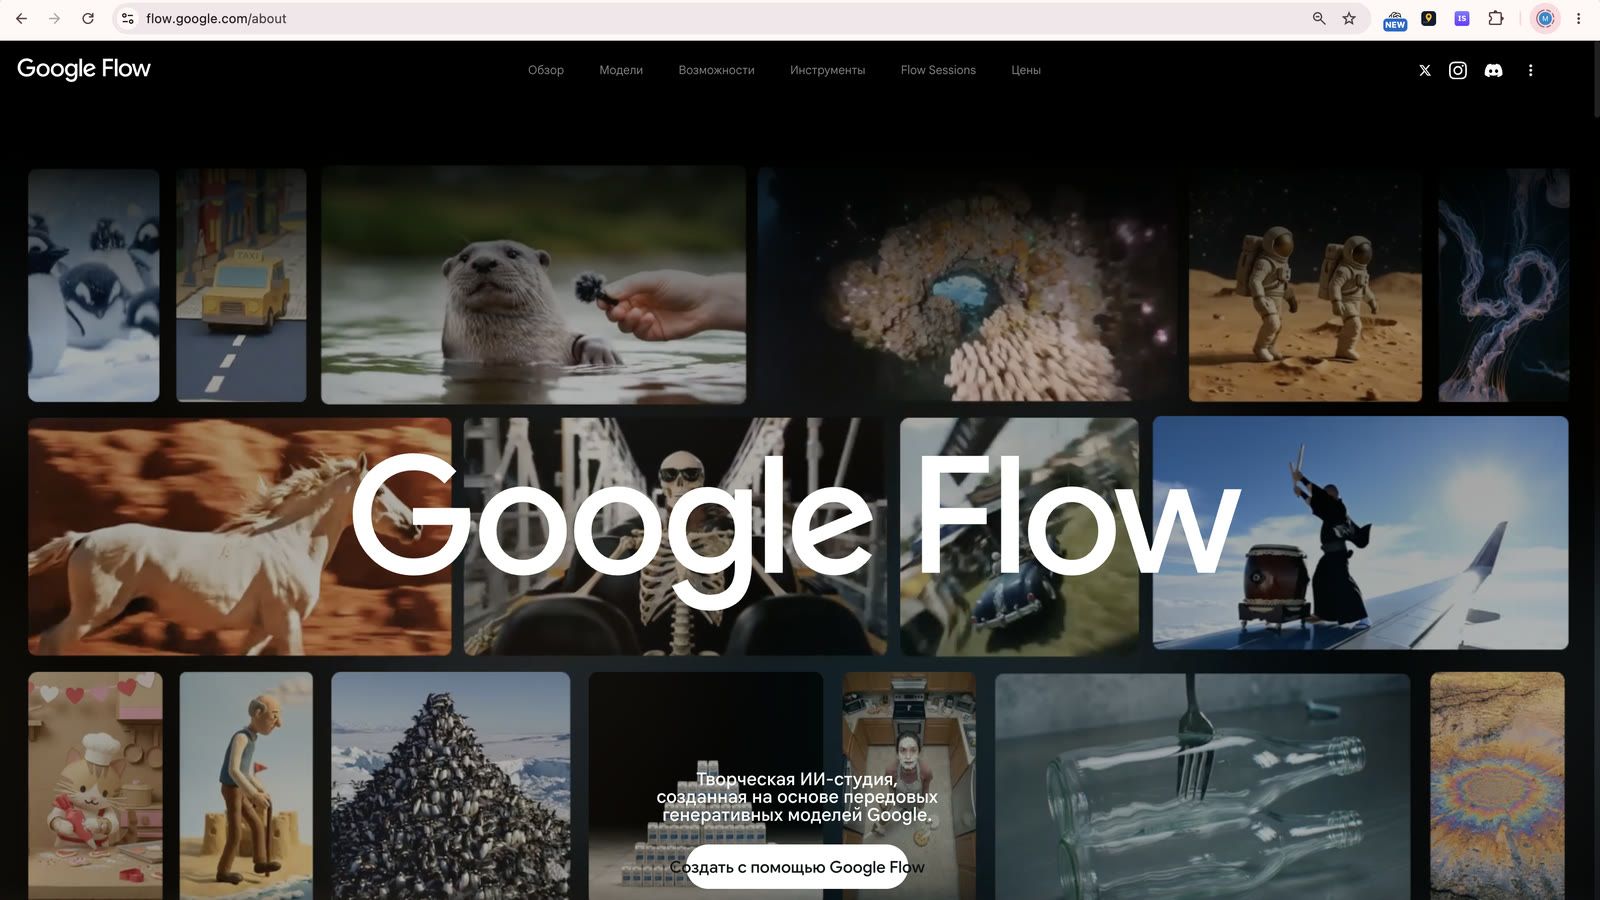
Task: Open the Discord social link
Action: click(x=1493, y=70)
